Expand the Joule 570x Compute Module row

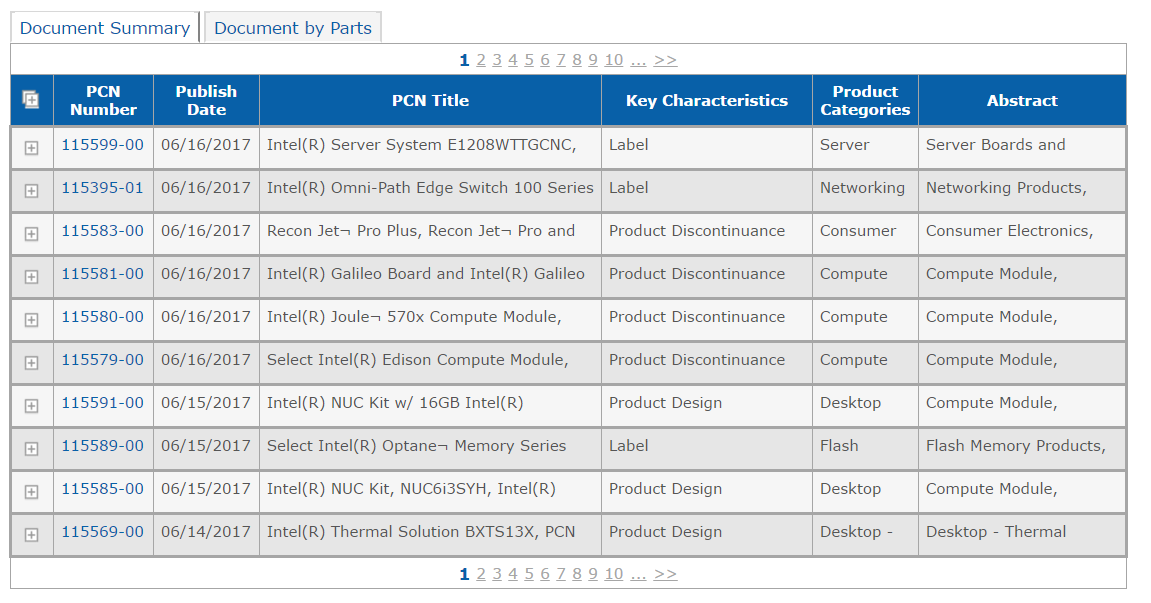point(31,320)
